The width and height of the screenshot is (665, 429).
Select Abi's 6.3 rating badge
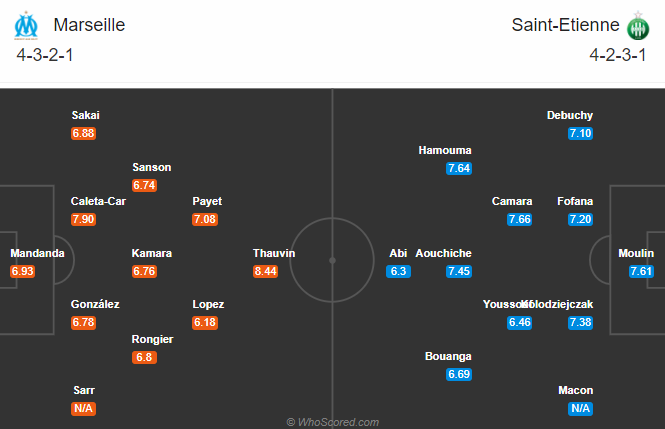[x=398, y=271]
